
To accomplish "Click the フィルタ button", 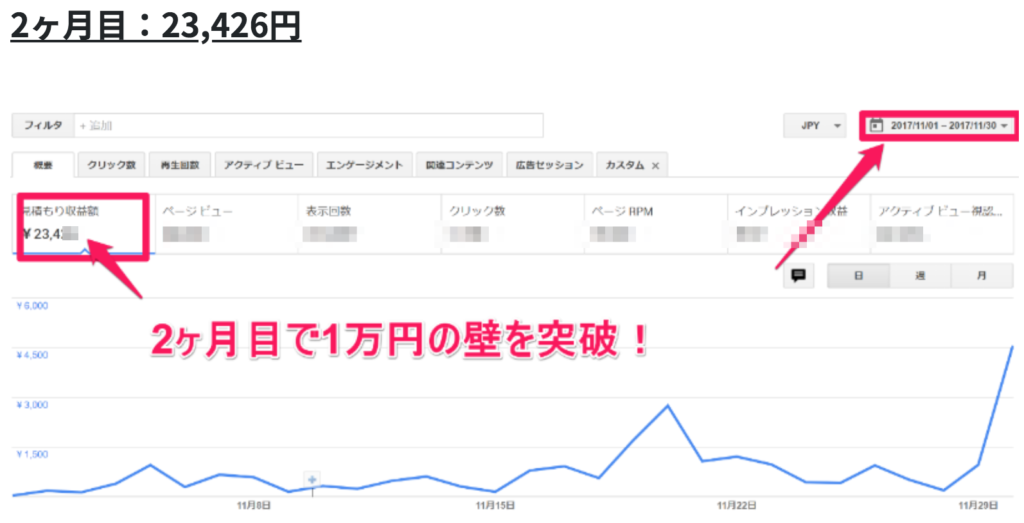I will click(x=43, y=126).
